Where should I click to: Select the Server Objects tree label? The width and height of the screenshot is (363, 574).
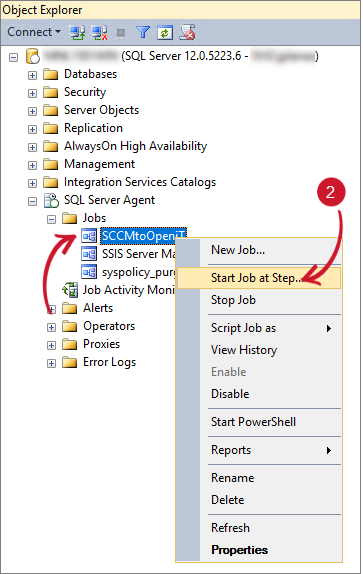coord(101,110)
